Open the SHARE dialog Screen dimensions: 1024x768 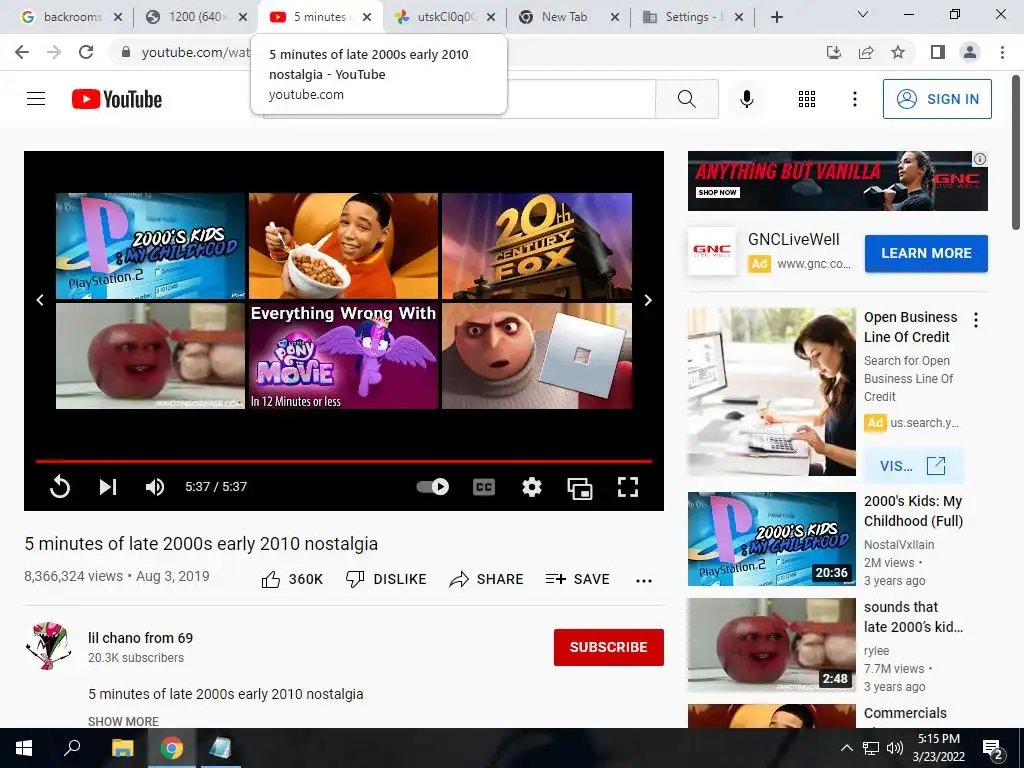pos(487,579)
